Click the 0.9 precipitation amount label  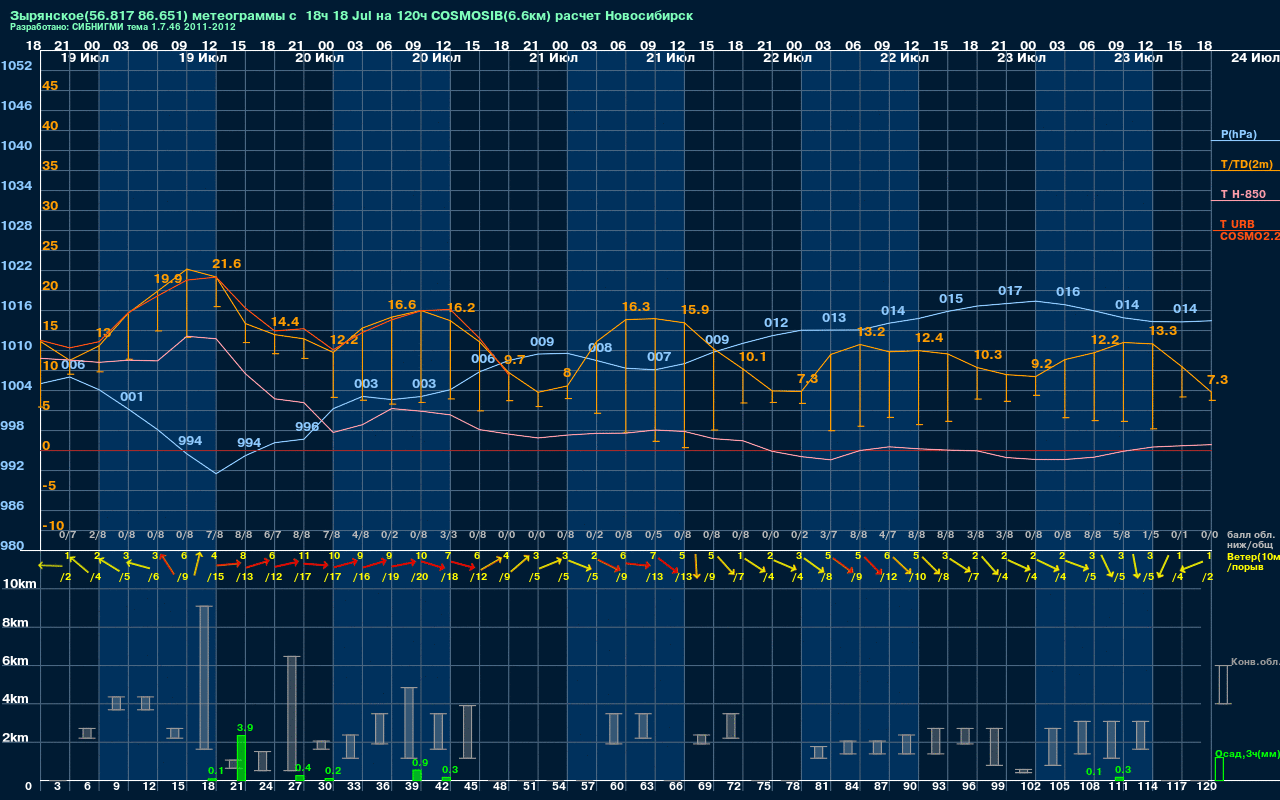tap(420, 763)
